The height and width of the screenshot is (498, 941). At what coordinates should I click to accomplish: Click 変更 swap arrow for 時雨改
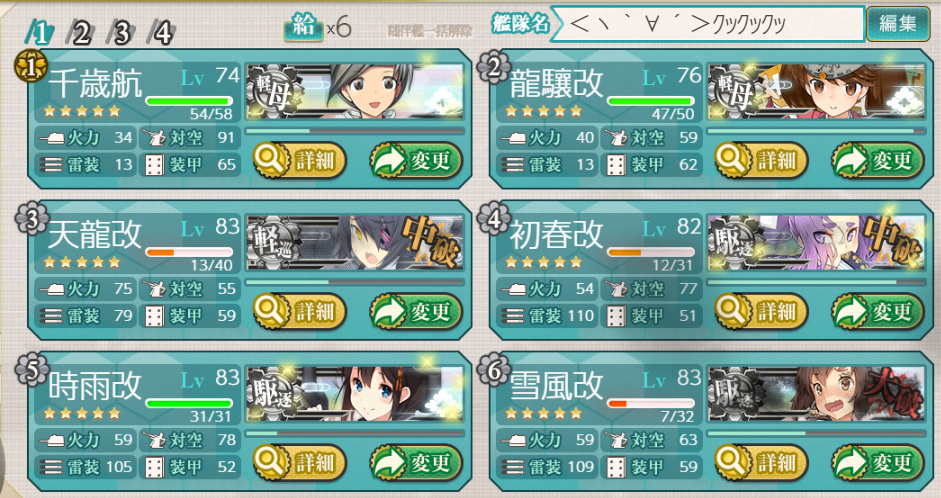(416, 463)
